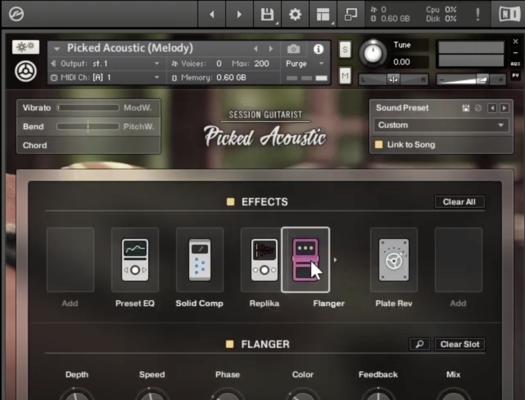Expand instrument name dropdown arrow
The height and width of the screenshot is (400, 525).
[x=57, y=49]
